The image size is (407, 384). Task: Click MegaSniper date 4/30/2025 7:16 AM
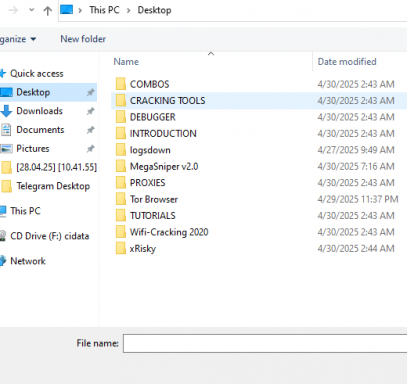pyautogui.click(x=356, y=166)
